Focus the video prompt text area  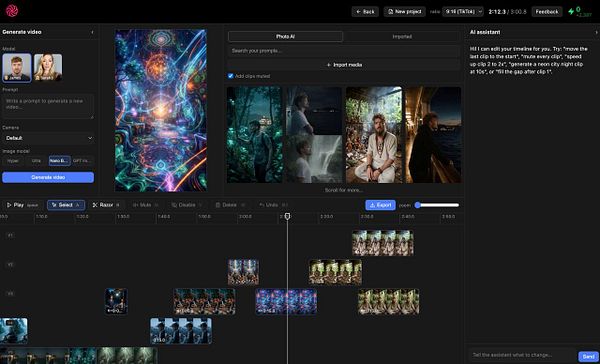48,106
